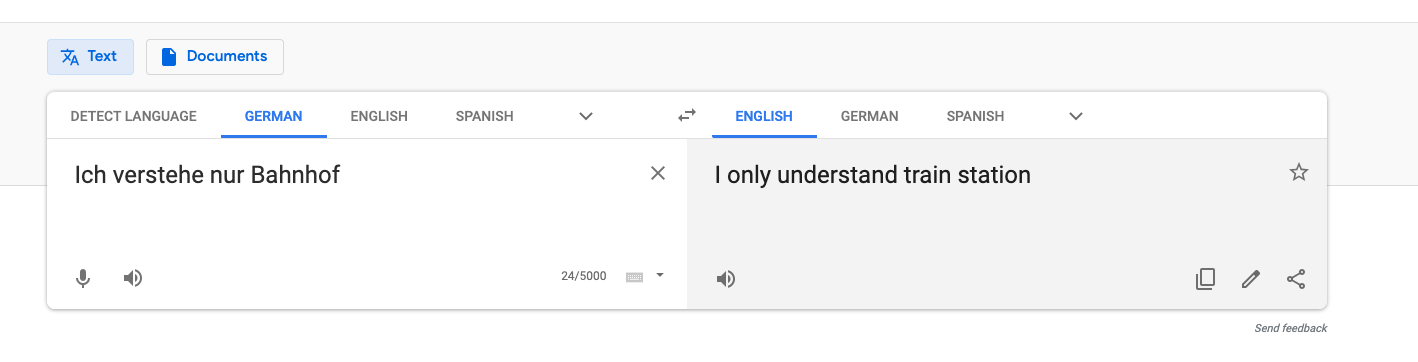Choose English as source language
1418x362 pixels.
pos(379,116)
